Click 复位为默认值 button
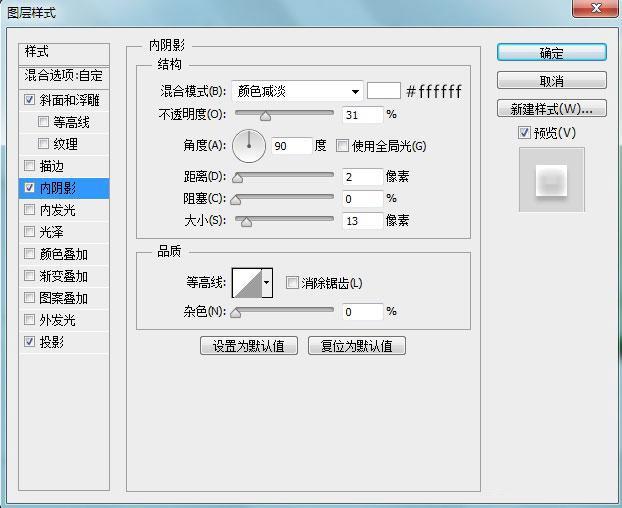 pyautogui.click(x=357, y=346)
